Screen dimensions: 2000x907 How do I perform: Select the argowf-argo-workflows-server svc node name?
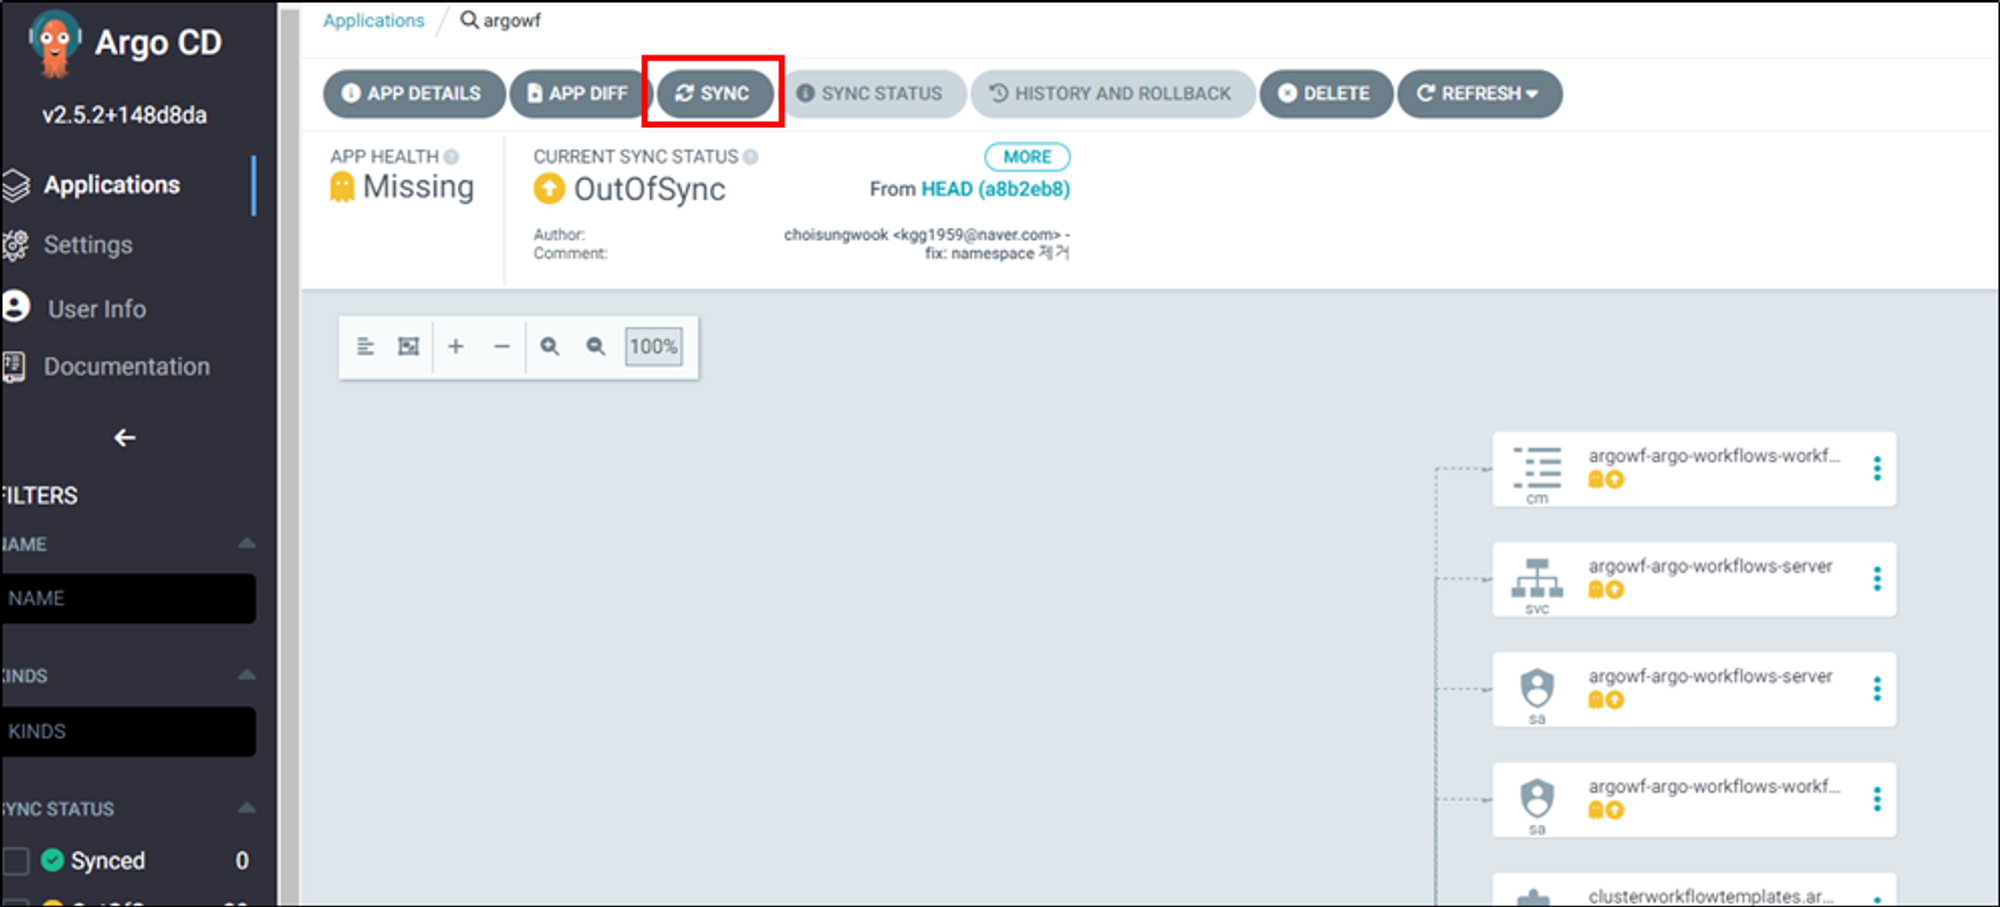pyautogui.click(x=1710, y=566)
